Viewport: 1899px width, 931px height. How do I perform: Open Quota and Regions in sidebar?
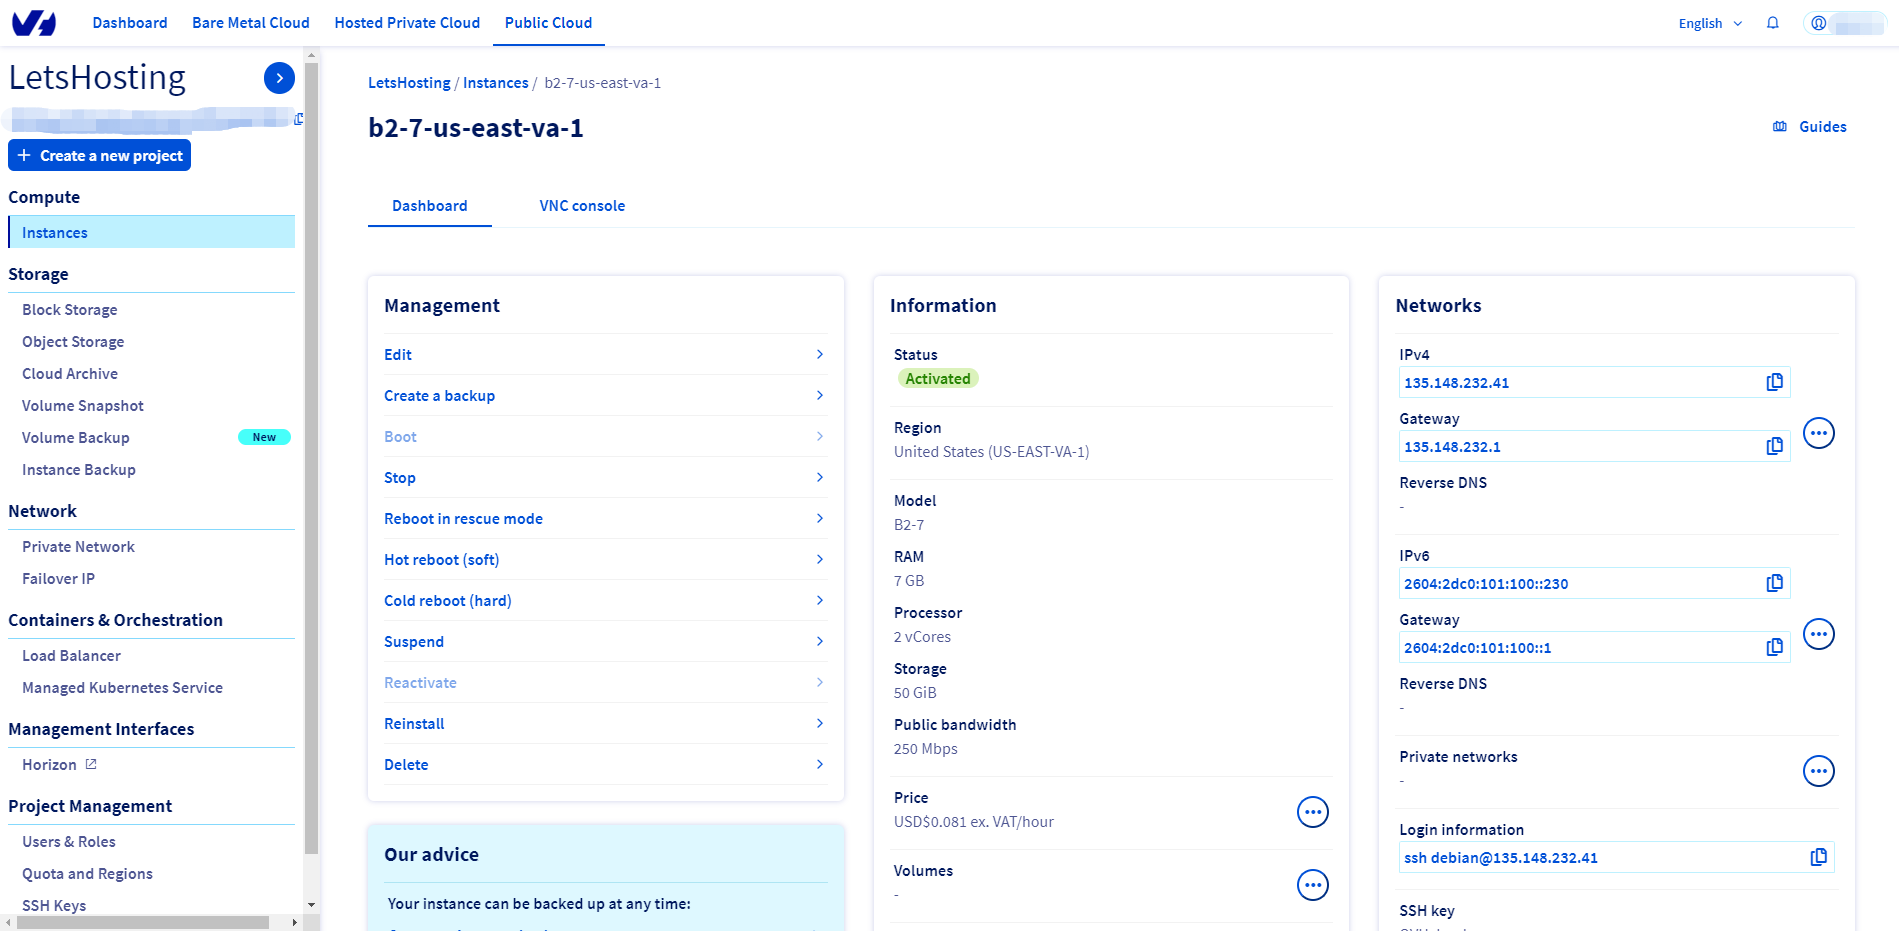[87, 874]
